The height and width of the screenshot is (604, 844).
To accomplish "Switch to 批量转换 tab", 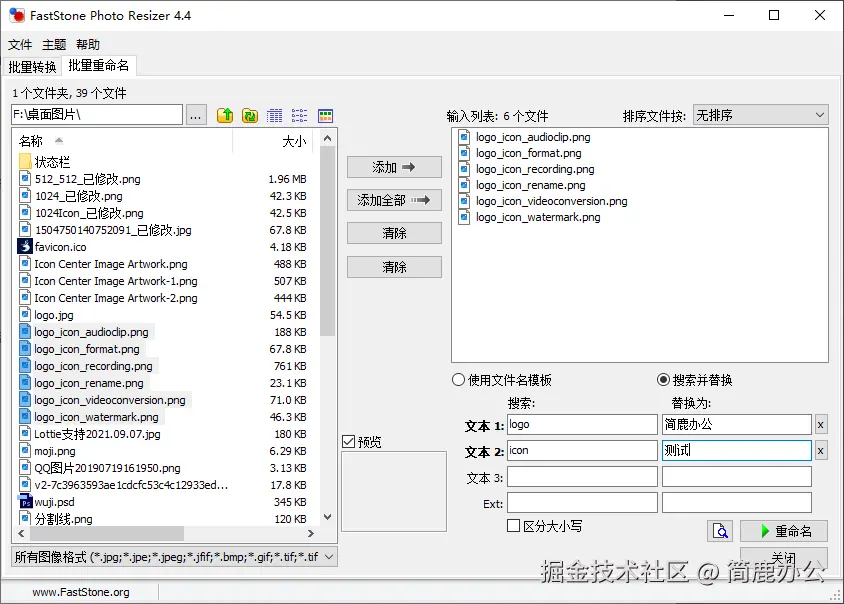I will [x=32, y=67].
